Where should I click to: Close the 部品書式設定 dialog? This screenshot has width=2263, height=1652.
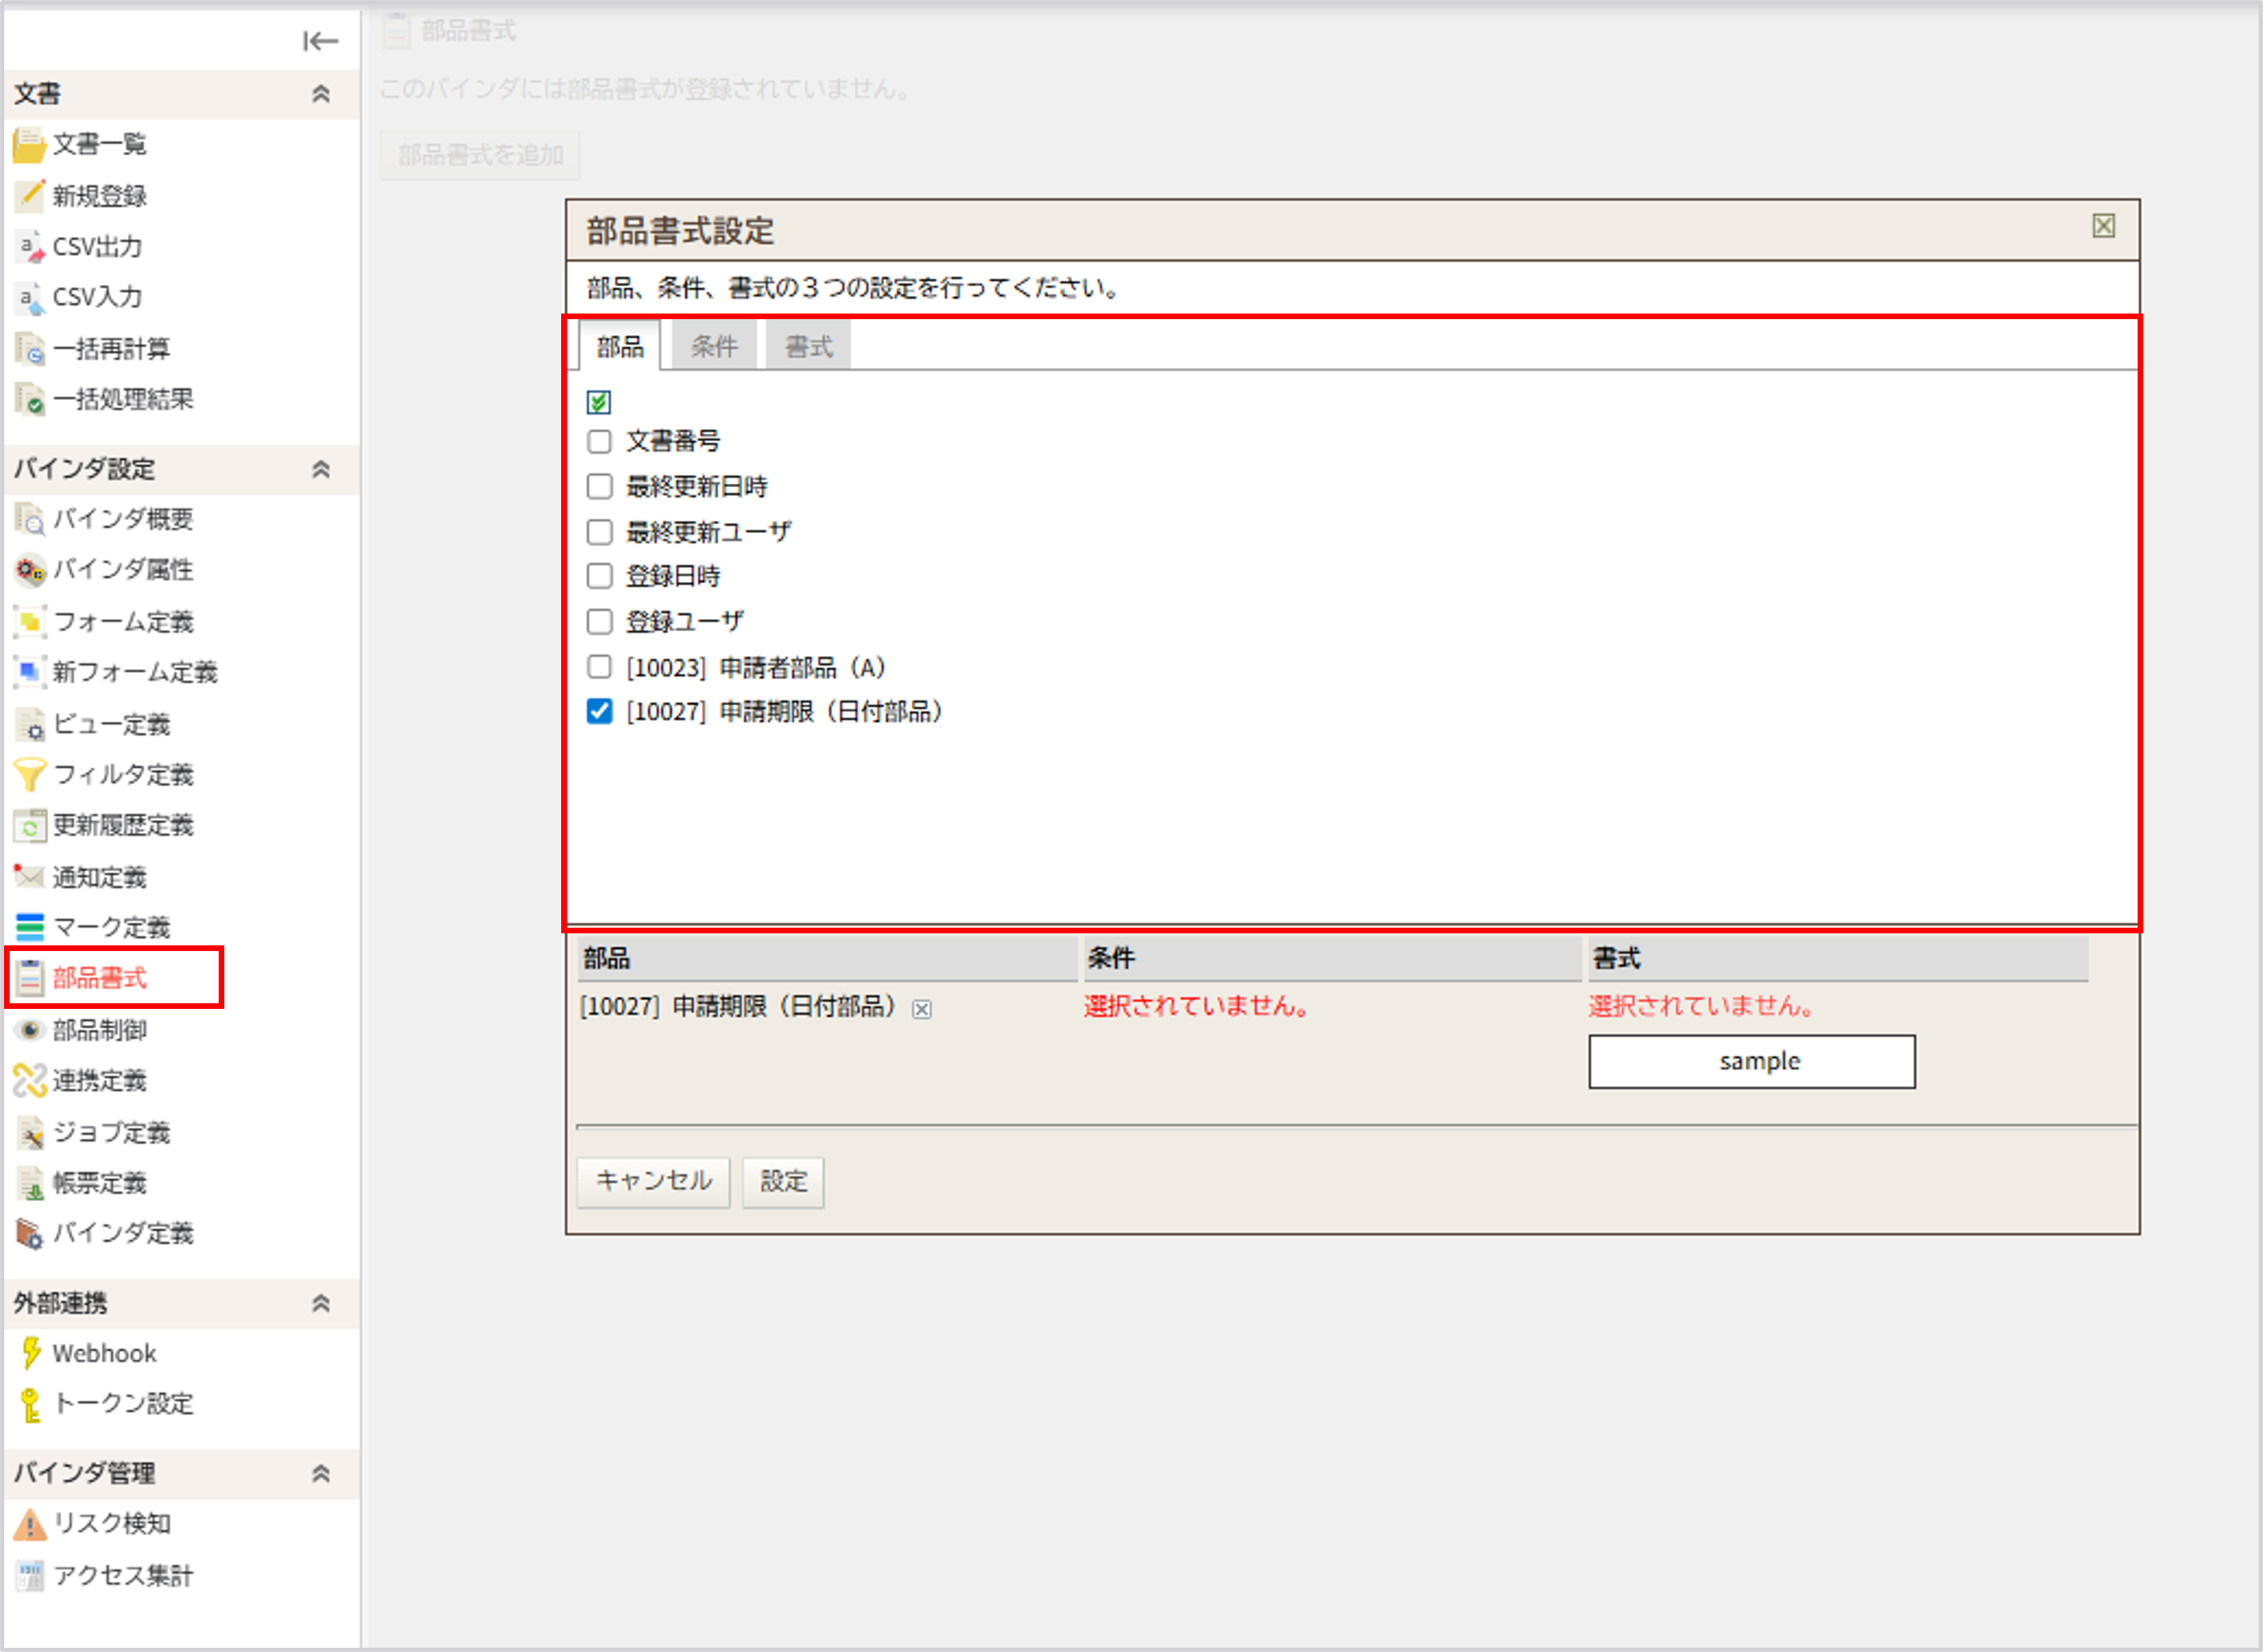pyautogui.click(x=2104, y=226)
